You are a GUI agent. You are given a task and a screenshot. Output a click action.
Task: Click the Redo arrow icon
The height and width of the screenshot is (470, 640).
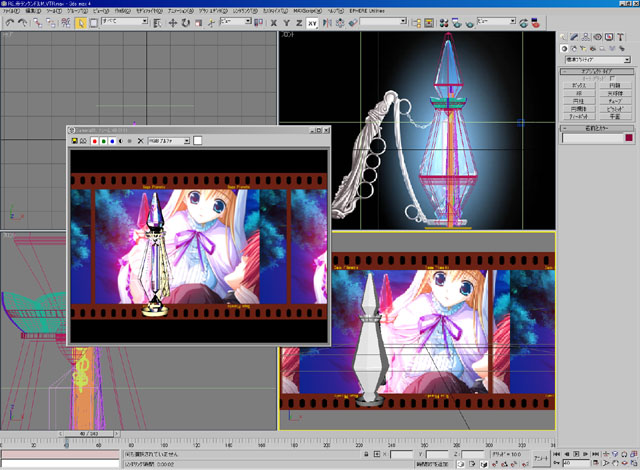pos(23,23)
